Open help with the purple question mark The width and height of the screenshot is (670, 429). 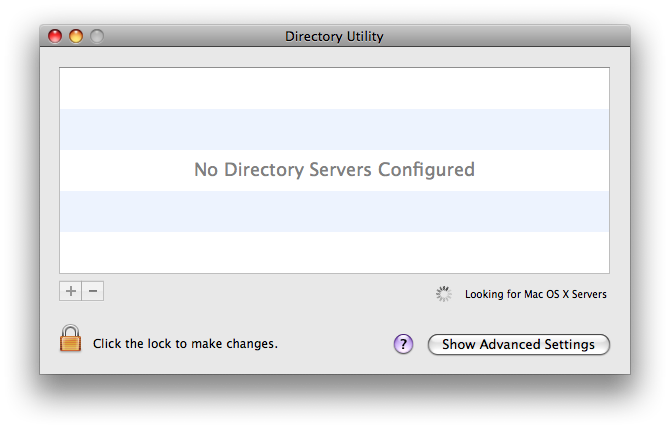(x=403, y=344)
